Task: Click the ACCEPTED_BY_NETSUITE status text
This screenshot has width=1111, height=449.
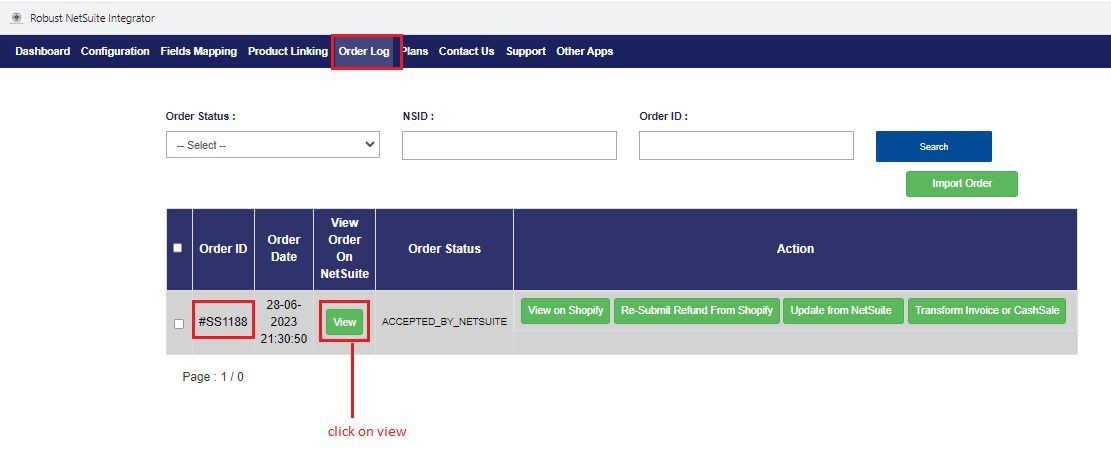Action: pos(444,322)
